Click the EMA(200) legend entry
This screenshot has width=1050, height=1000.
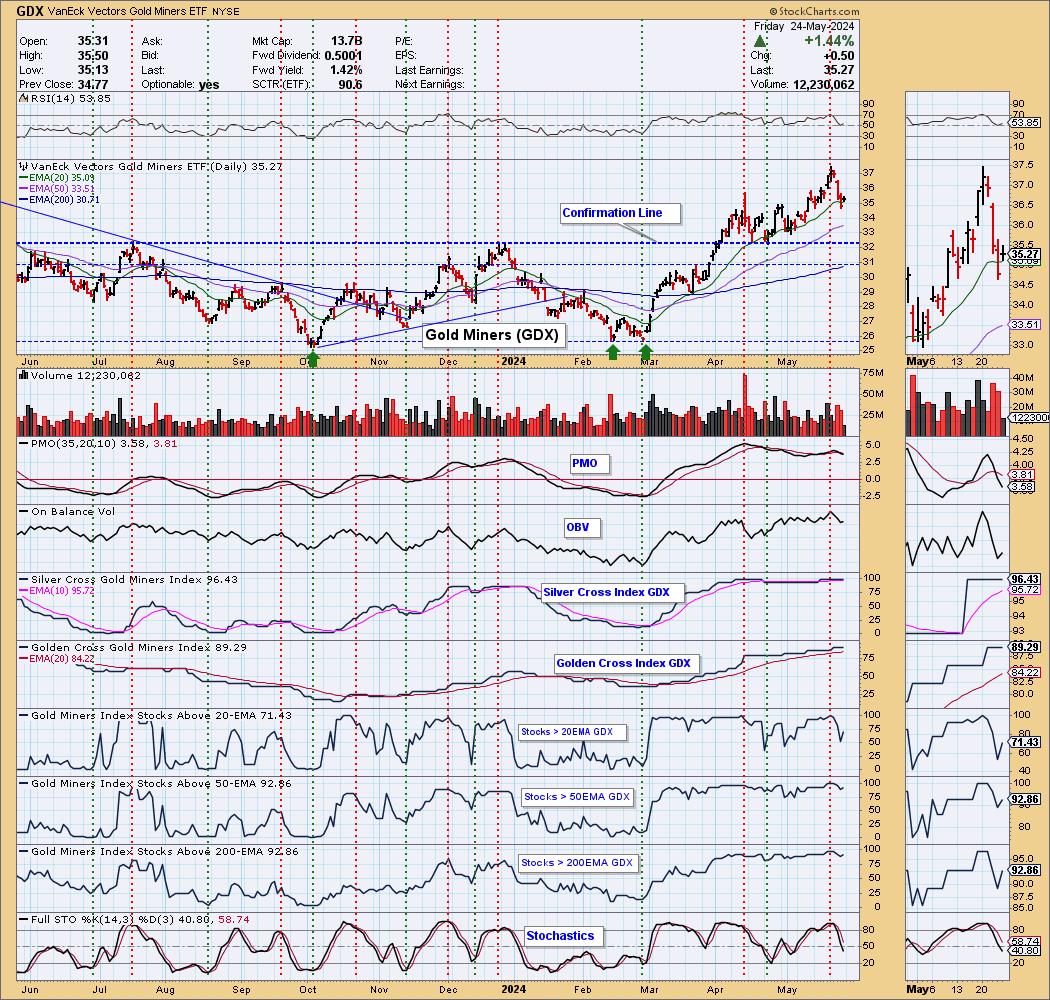click(60, 200)
